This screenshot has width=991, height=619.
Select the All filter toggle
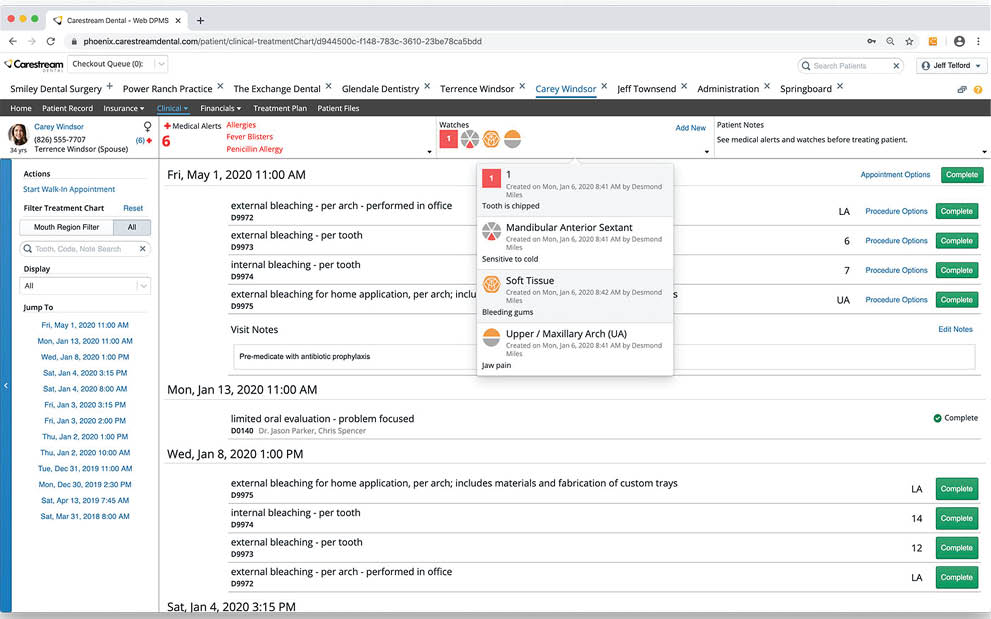click(131, 227)
